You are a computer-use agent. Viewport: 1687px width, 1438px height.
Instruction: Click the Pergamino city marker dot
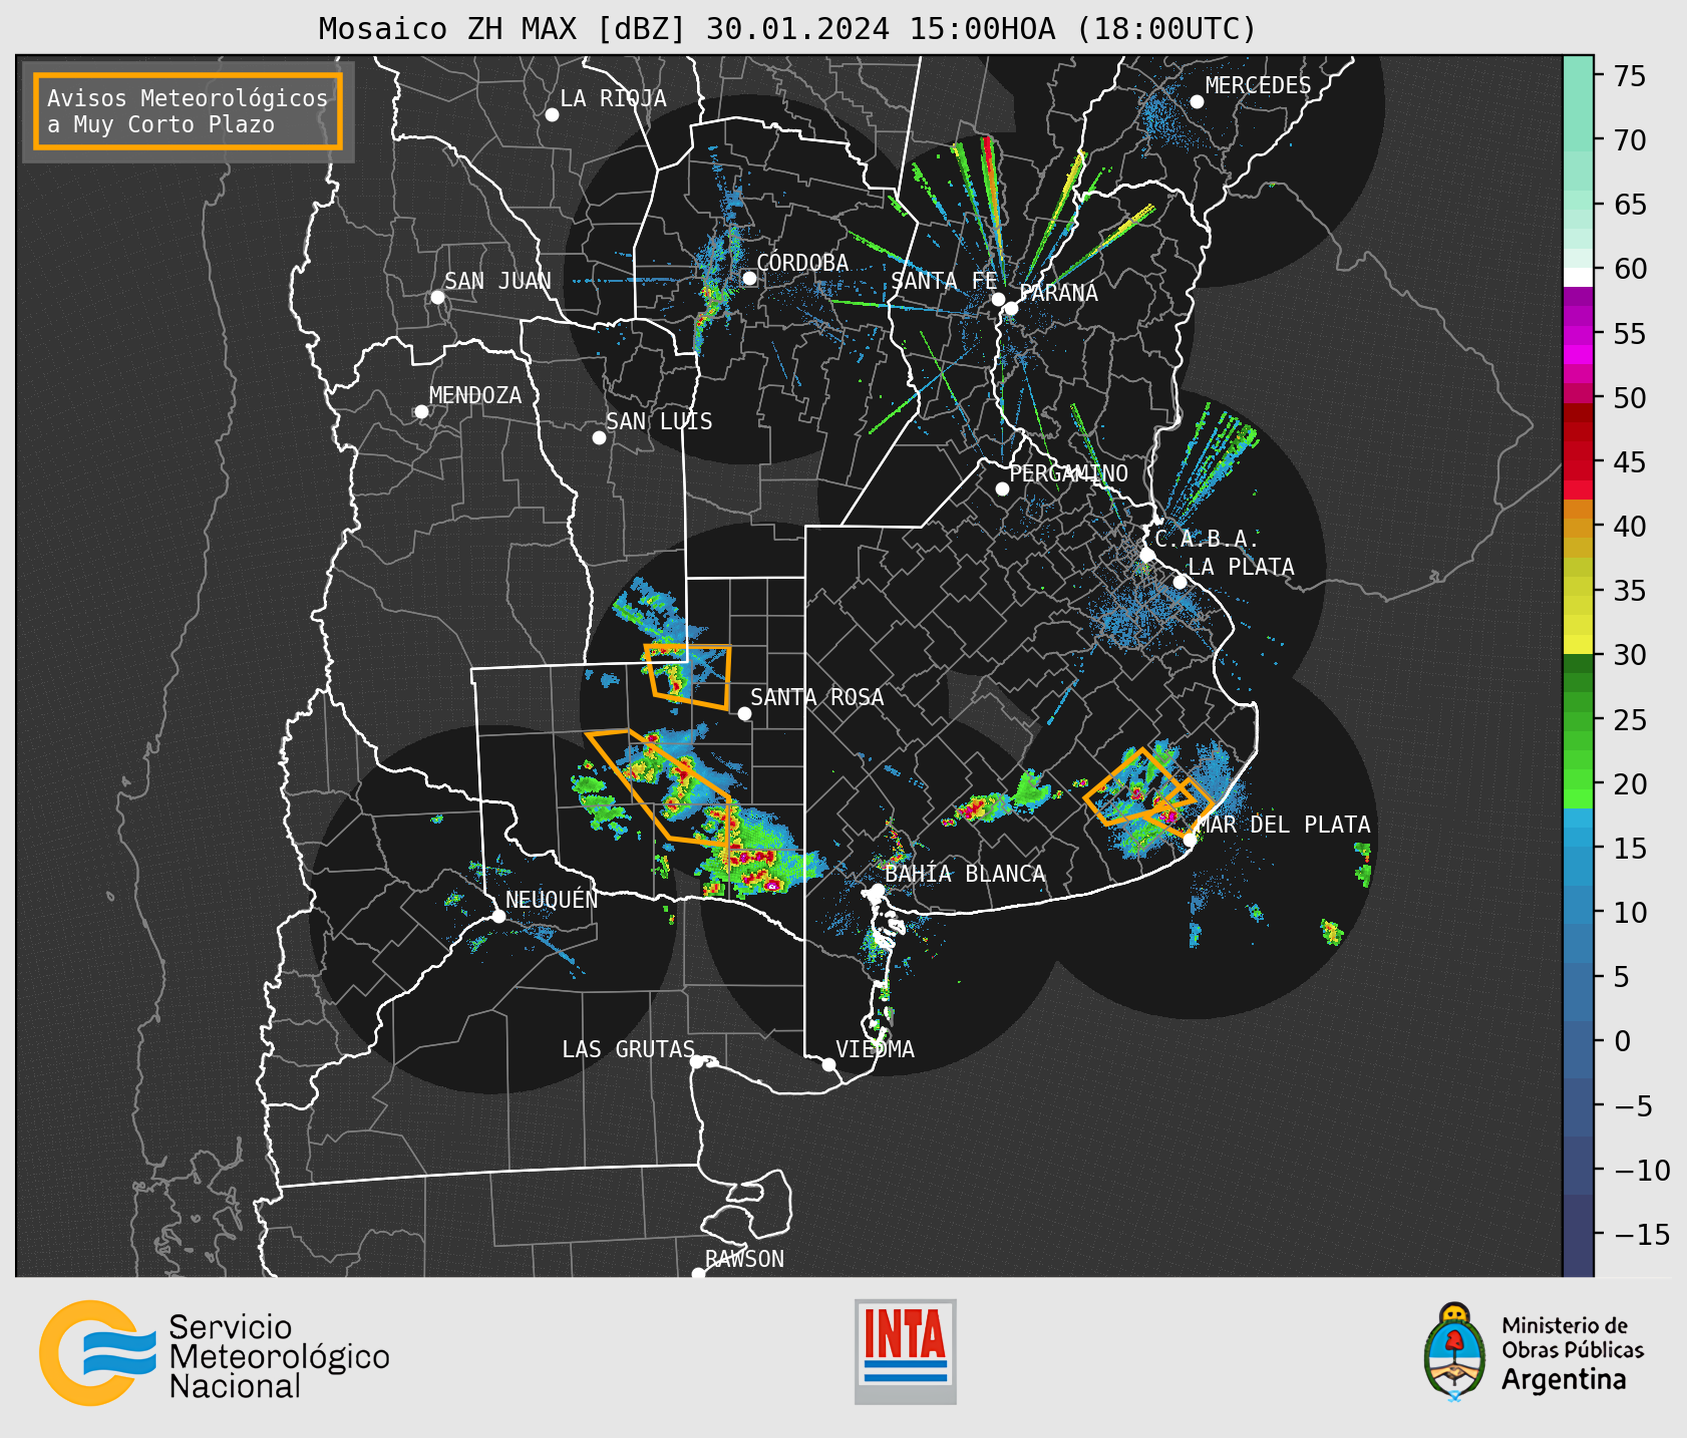[1002, 489]
